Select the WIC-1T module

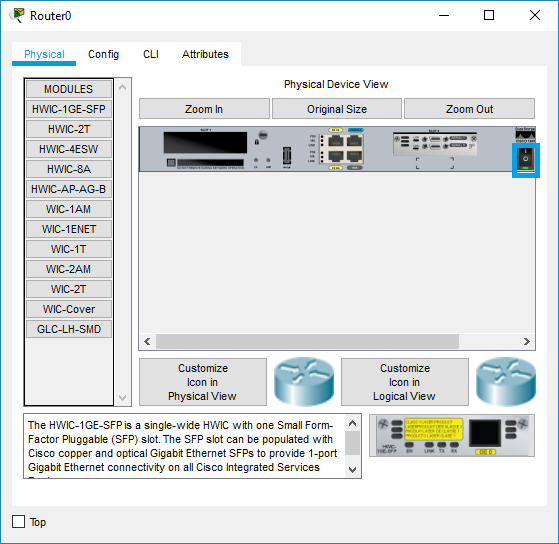tap(68, 249)
